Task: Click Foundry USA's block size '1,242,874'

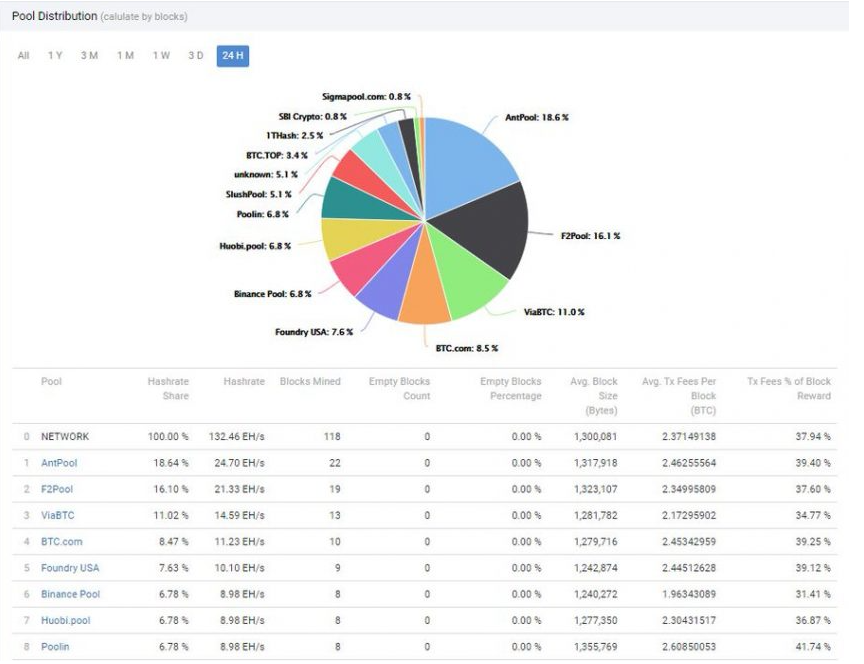Action: click(x=595, y=568)
